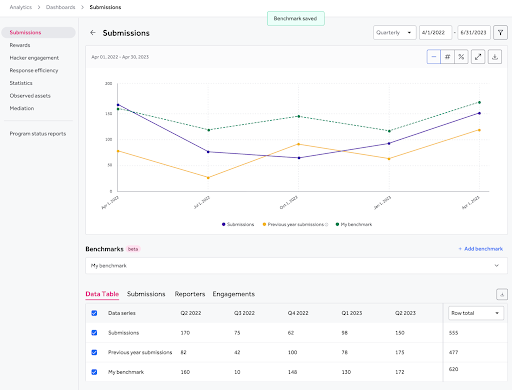Open the Quarterly interval dropdown
This screenshot has height=390, width=512.
[395, 33]
